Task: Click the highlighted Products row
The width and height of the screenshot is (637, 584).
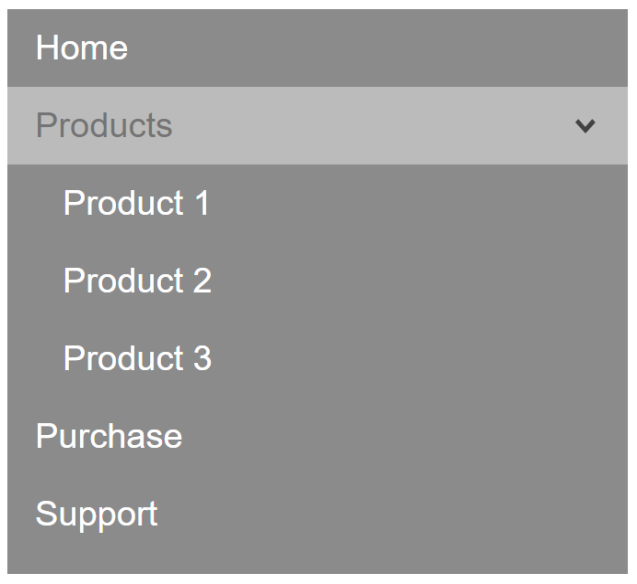Action: pyautogui.click(x=317, y=125)
